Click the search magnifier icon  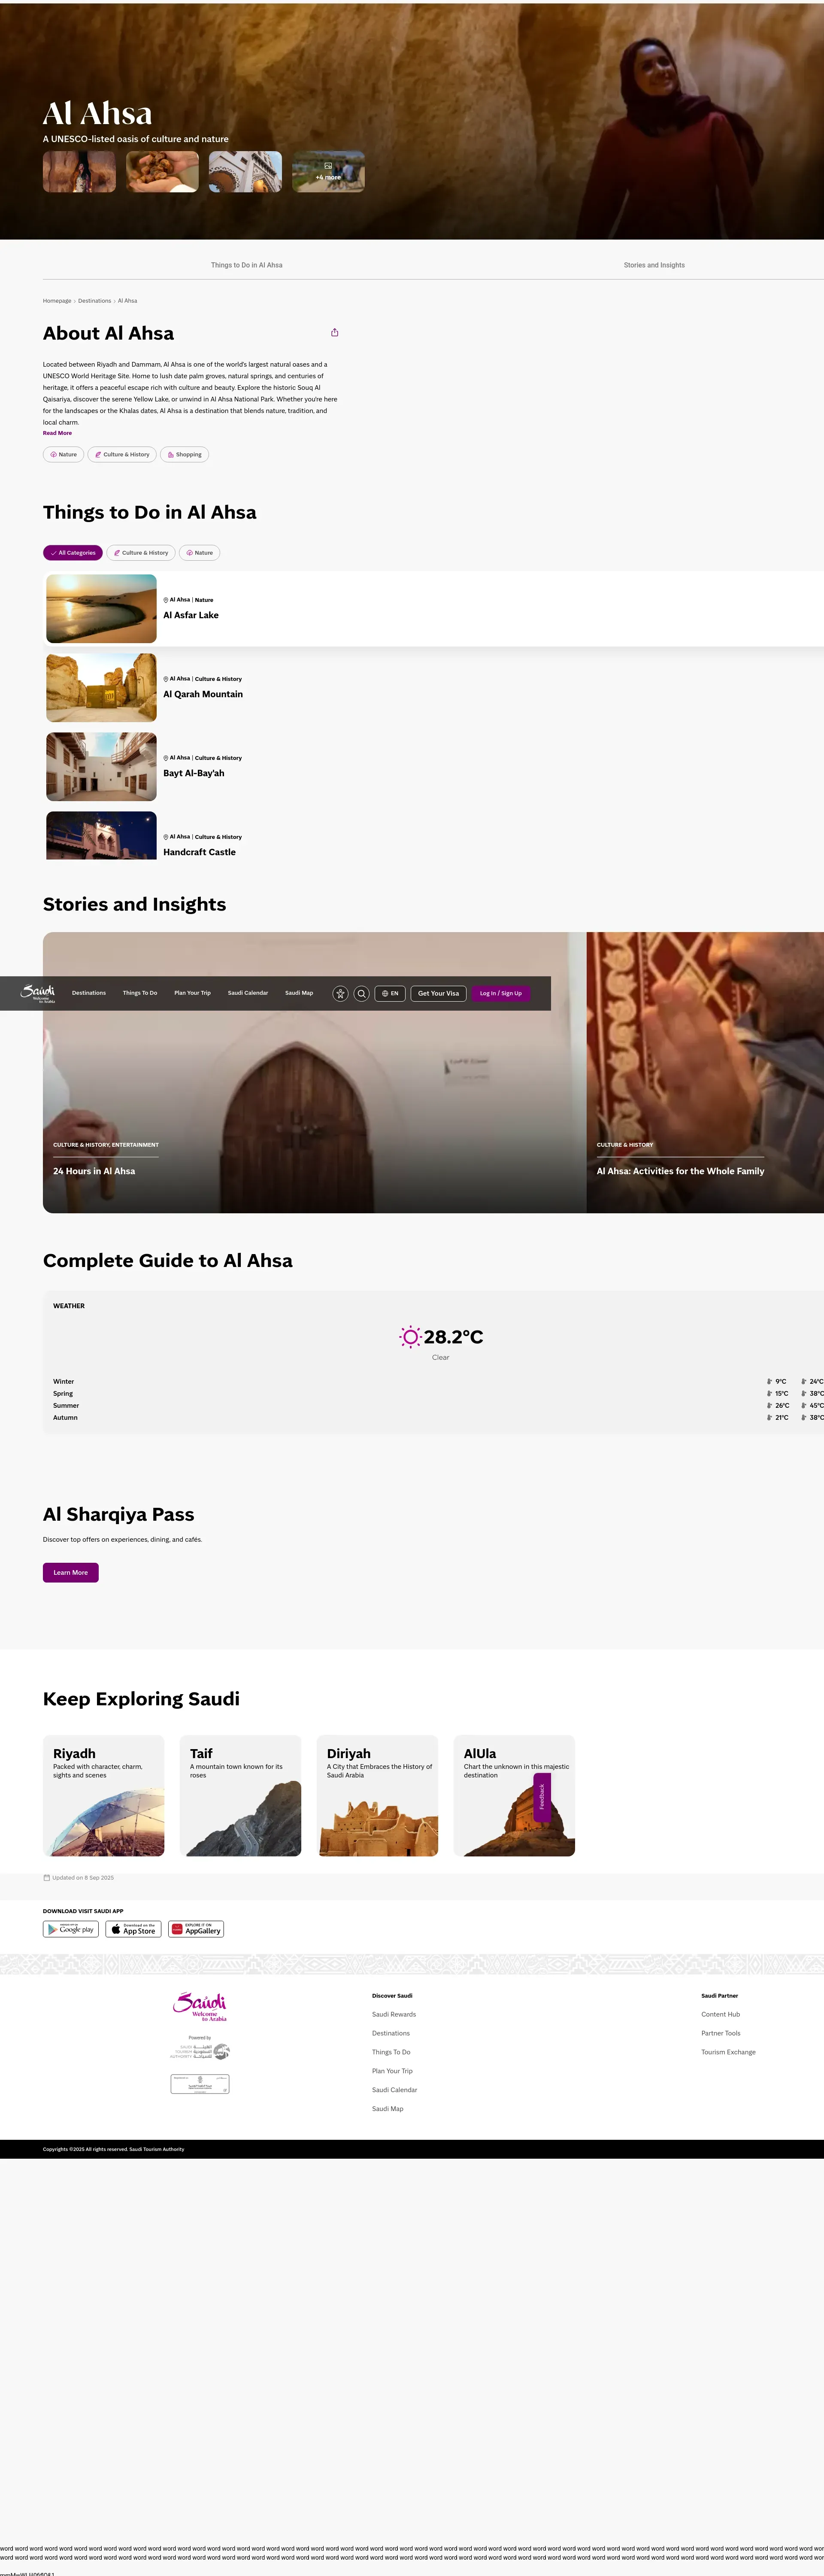[x=361, y=993]
